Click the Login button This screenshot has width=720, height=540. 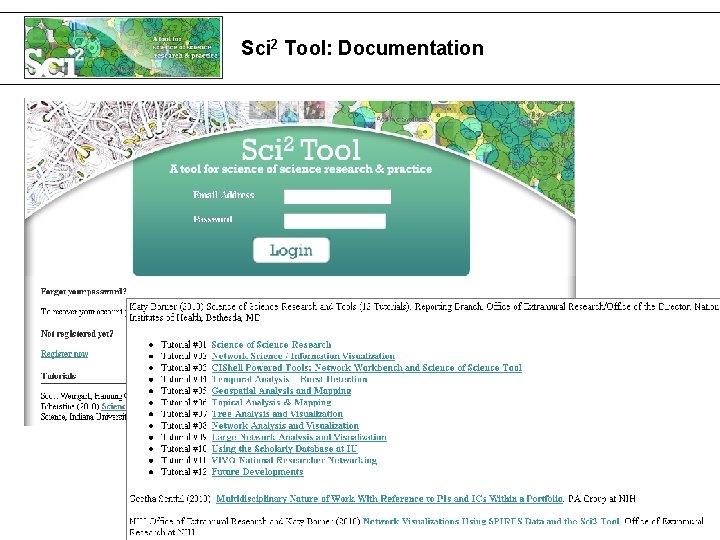pos(291,250)
